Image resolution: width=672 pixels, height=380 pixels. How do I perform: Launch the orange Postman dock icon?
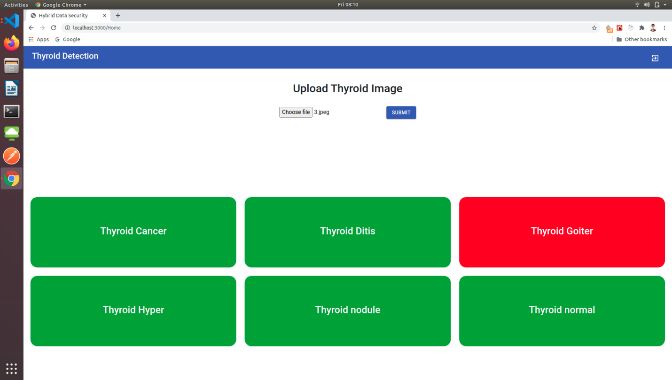click(12, 156)
